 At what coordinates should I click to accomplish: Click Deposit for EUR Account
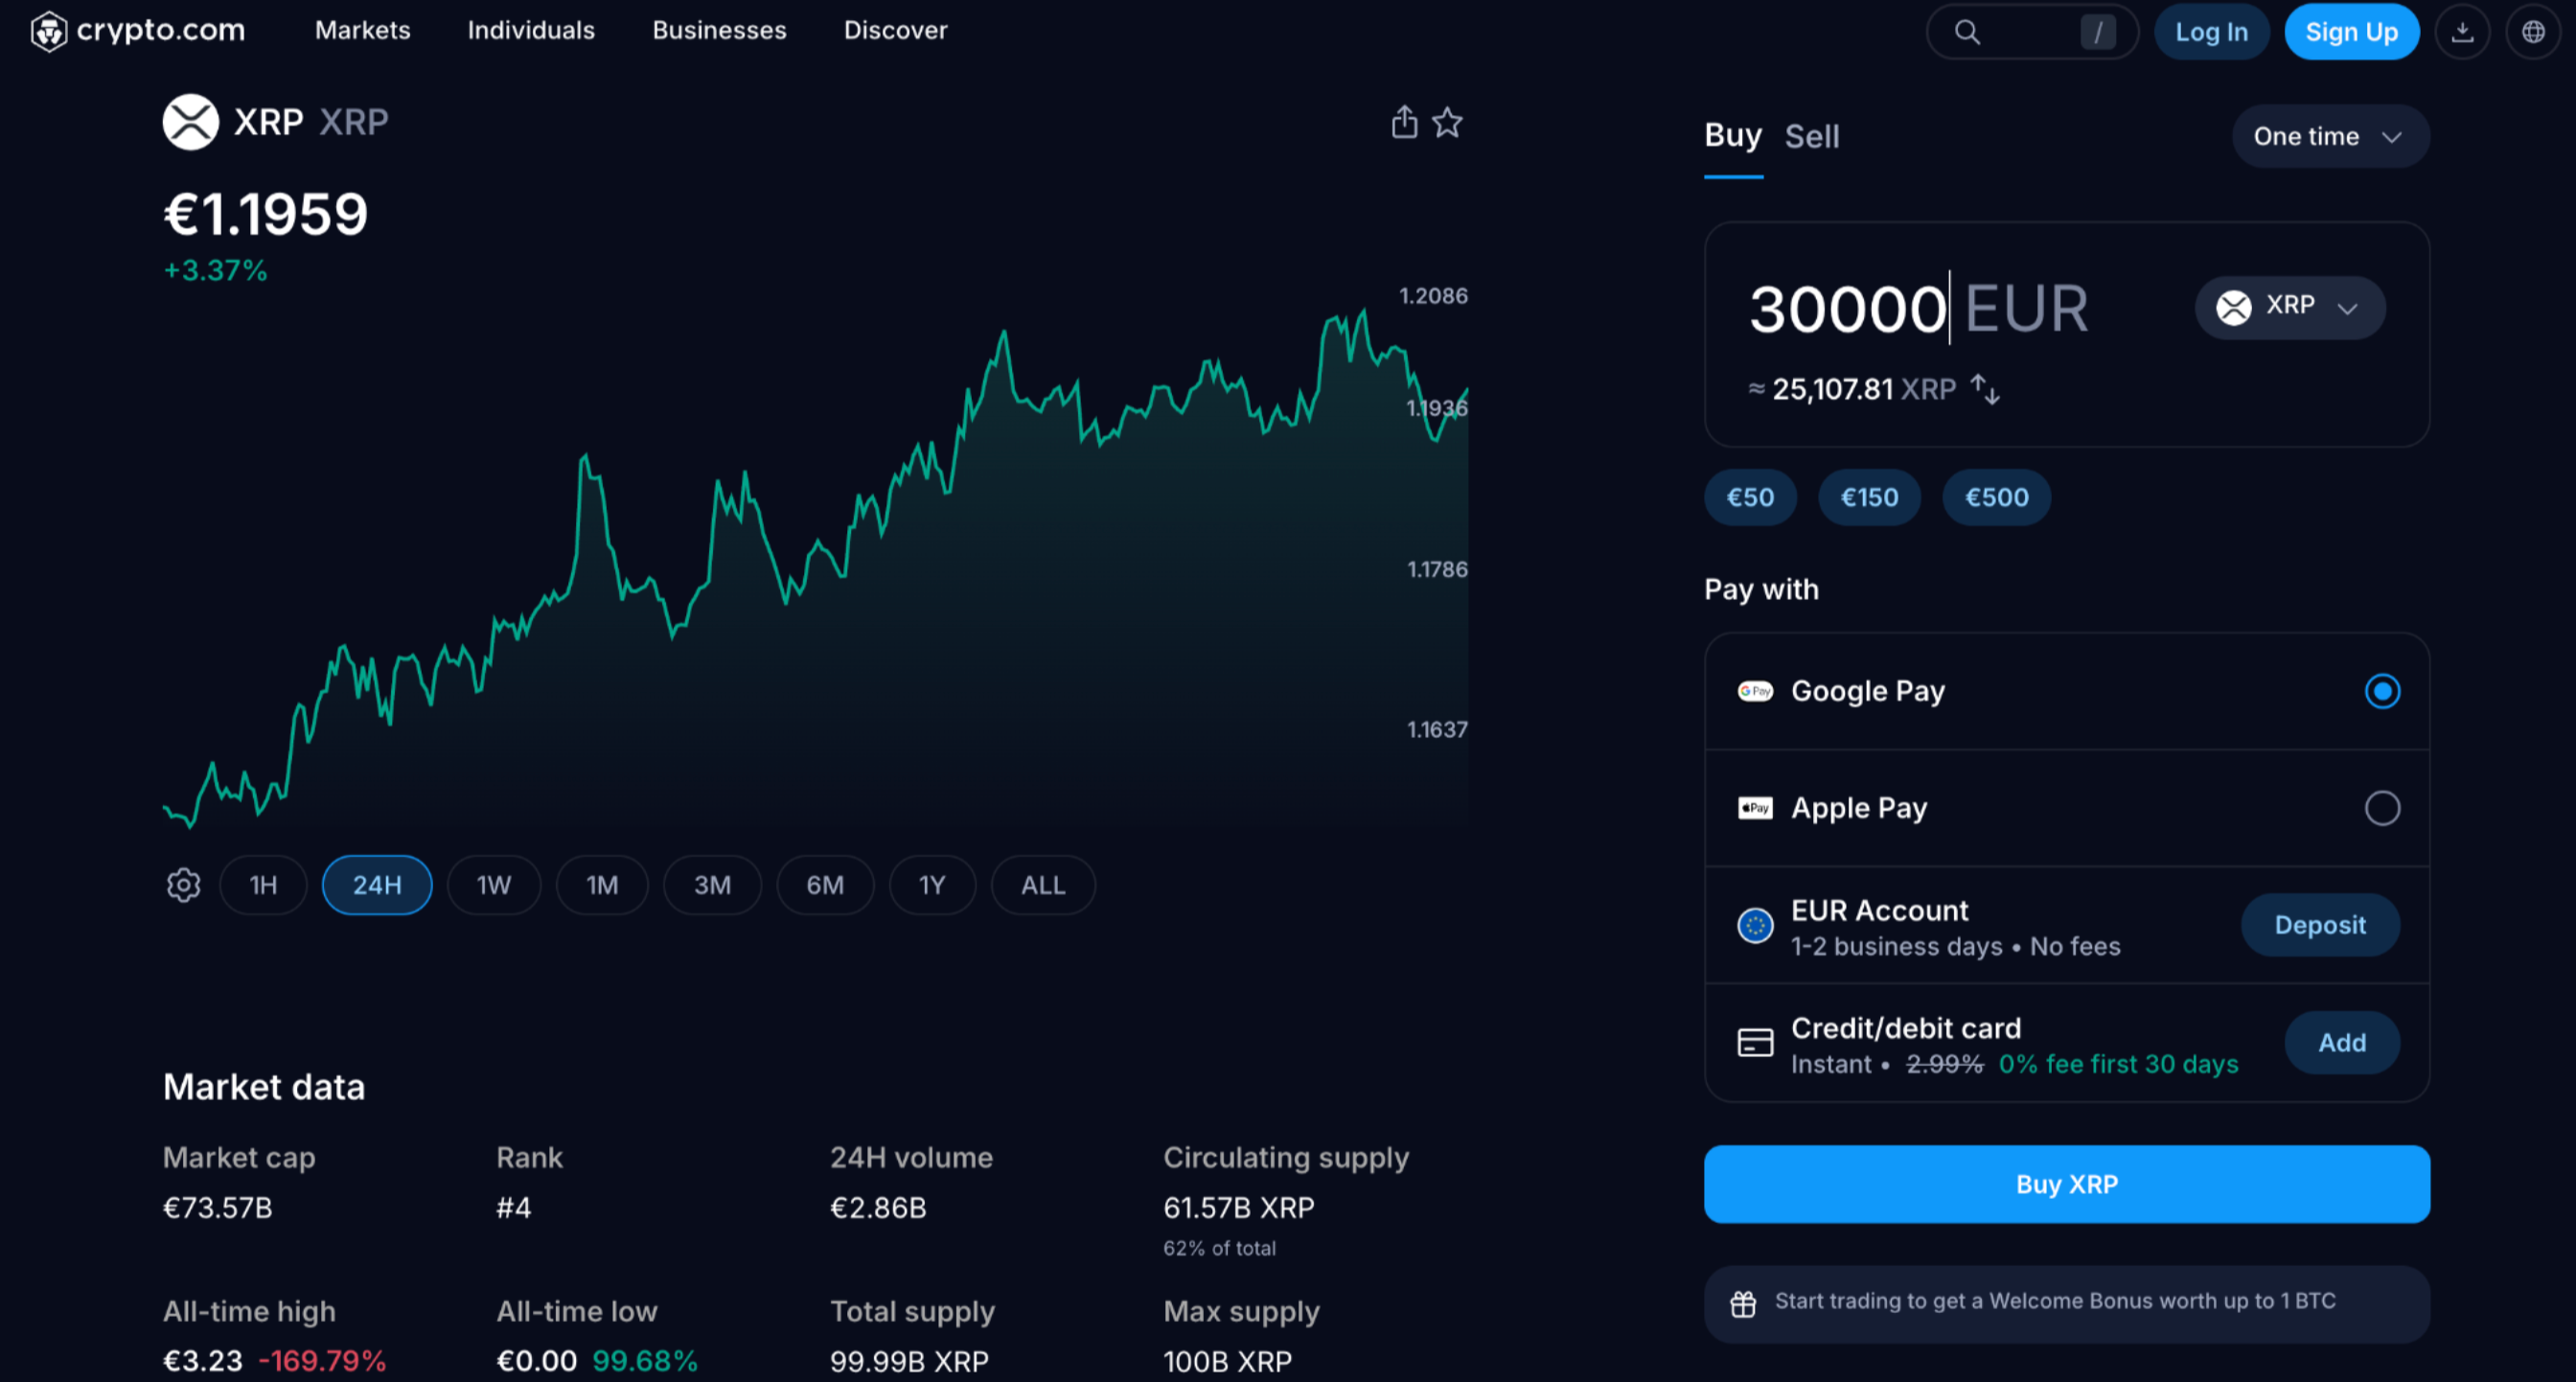pos(2320,925)
